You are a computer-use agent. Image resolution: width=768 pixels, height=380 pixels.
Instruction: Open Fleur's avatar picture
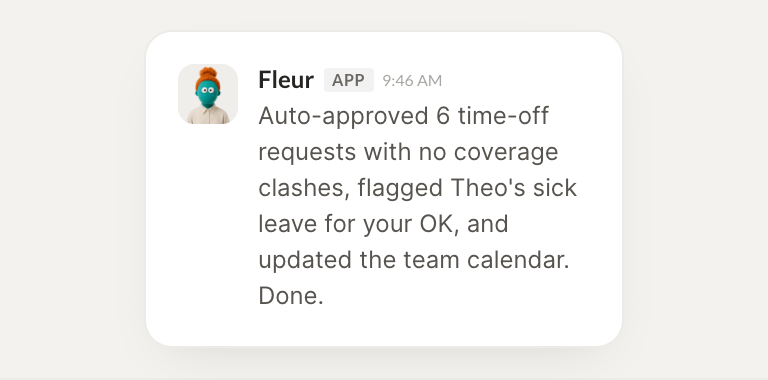click(x=208, y=94)
